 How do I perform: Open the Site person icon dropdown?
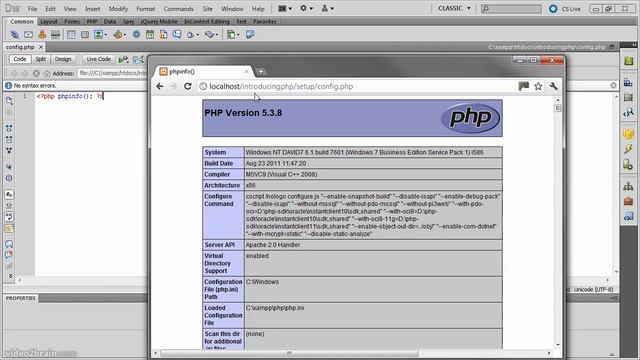point(327,8)
